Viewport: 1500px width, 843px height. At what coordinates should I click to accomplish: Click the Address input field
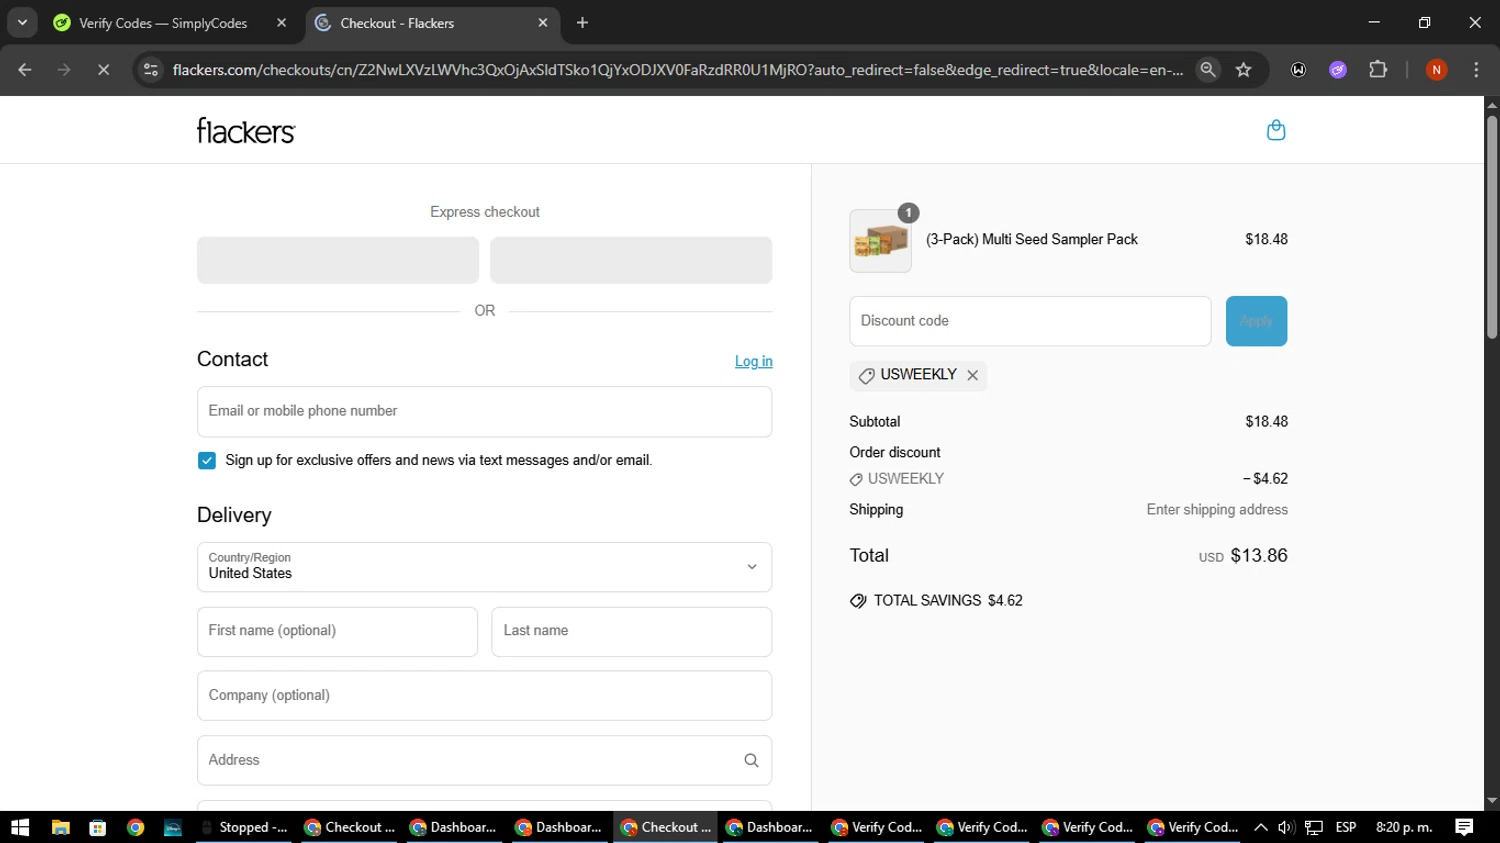click(484, 760)
